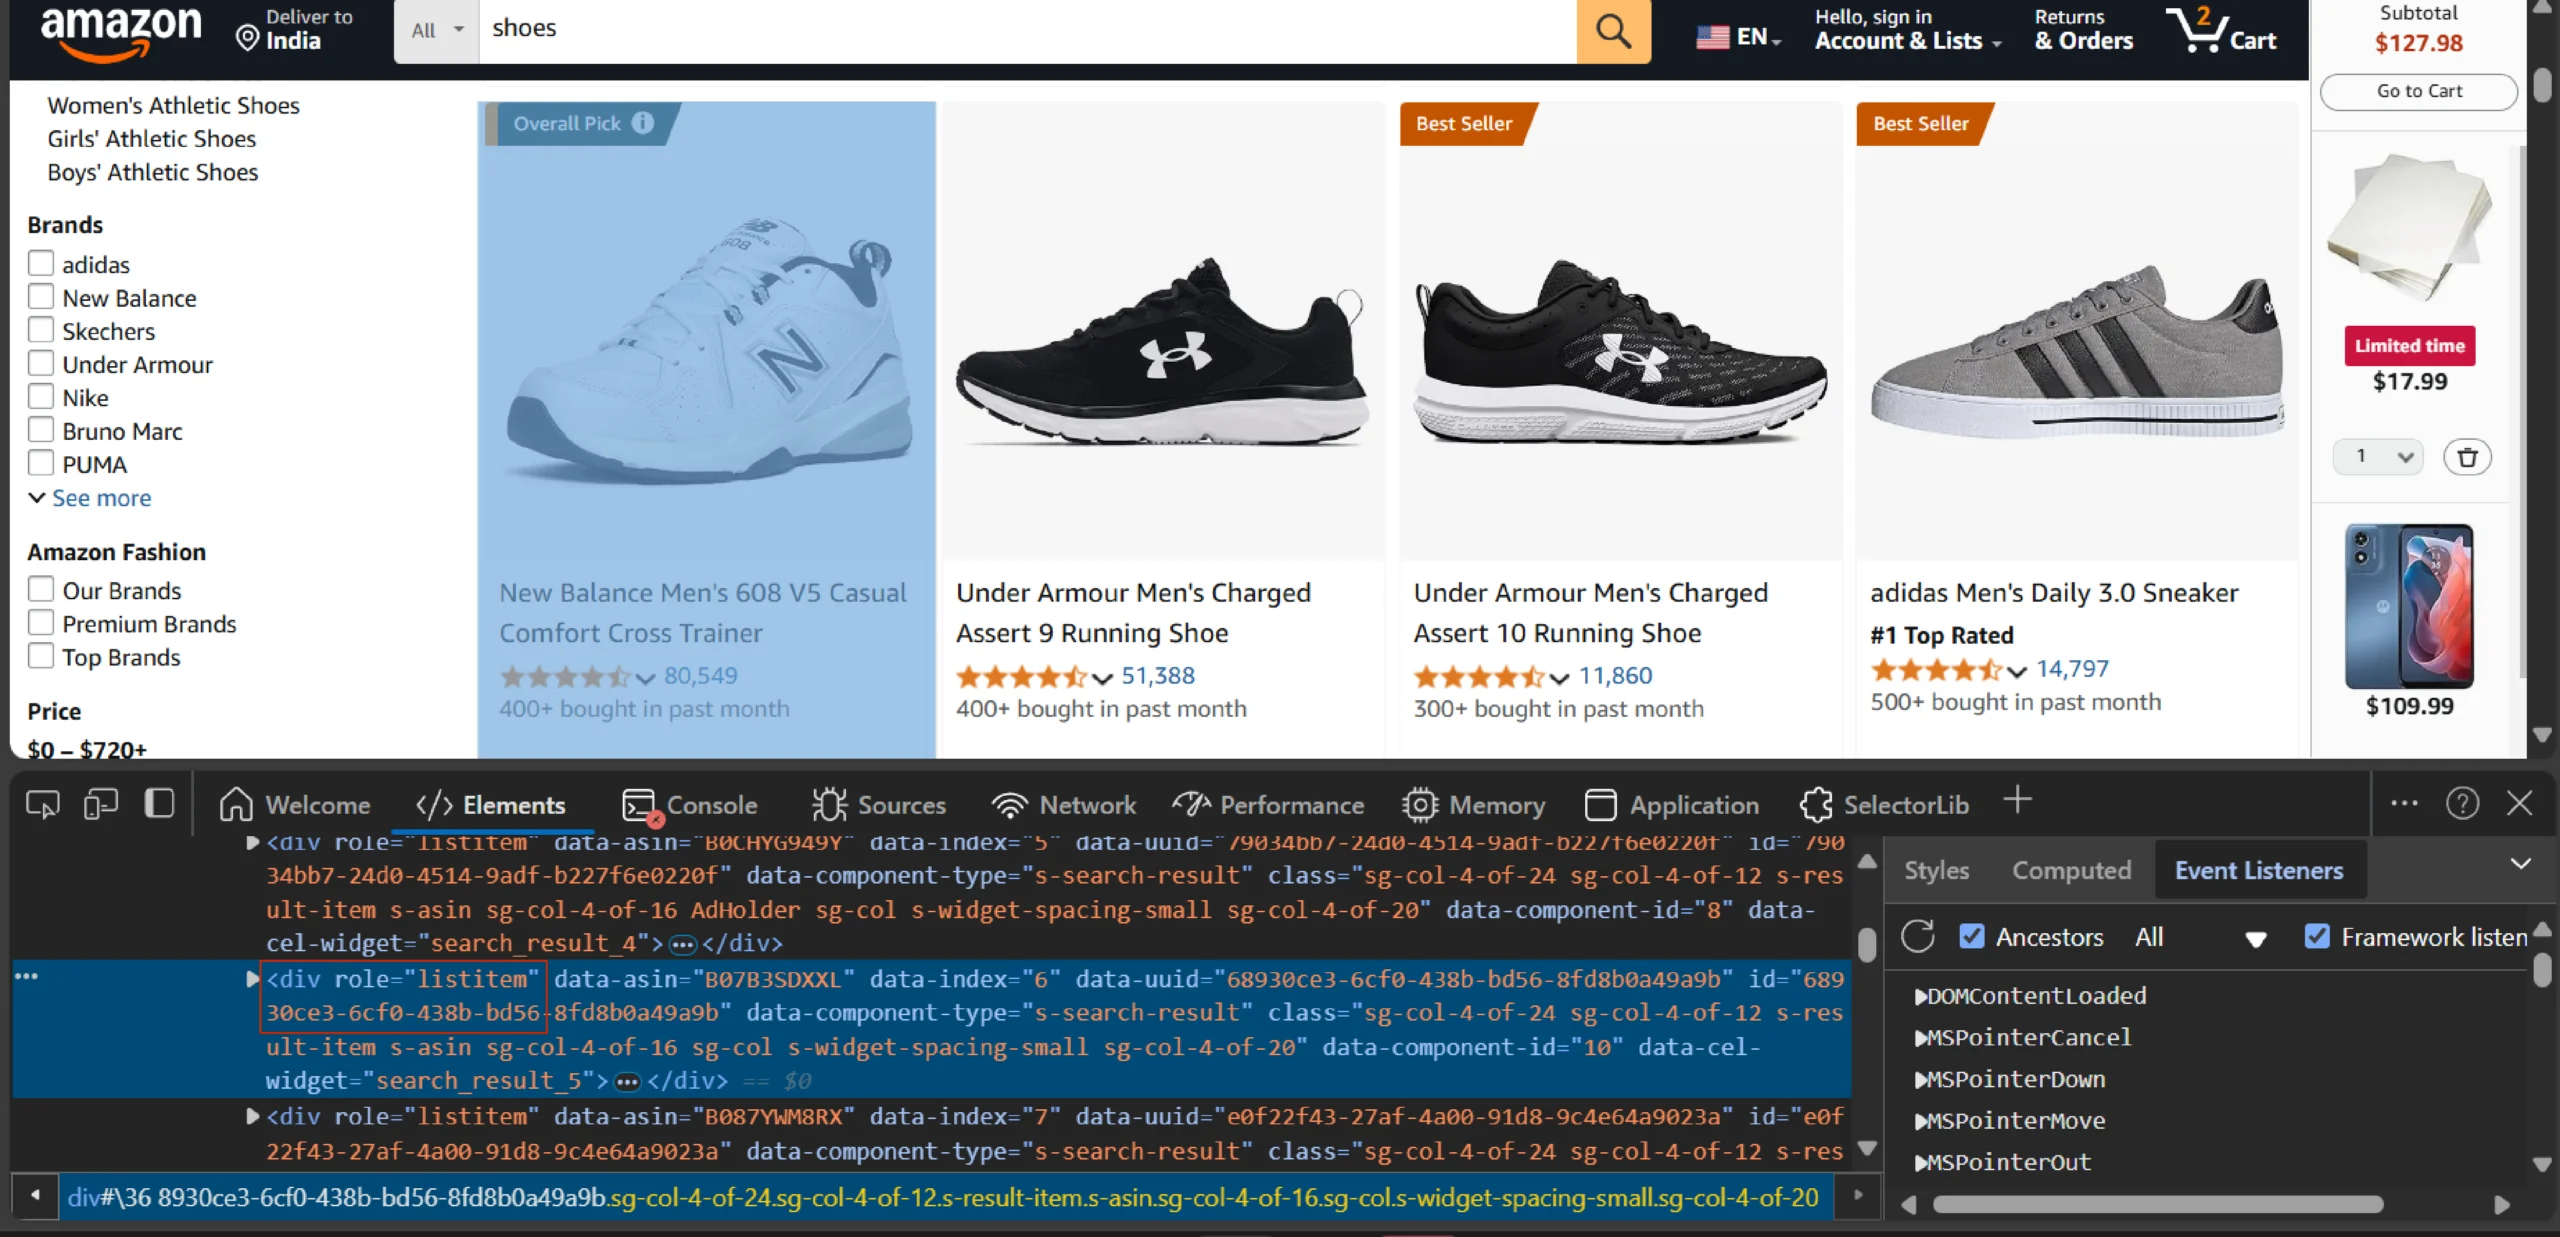Open the listener type All dropdown
The image size is (2560, 1237).
tap(2200, 937)
